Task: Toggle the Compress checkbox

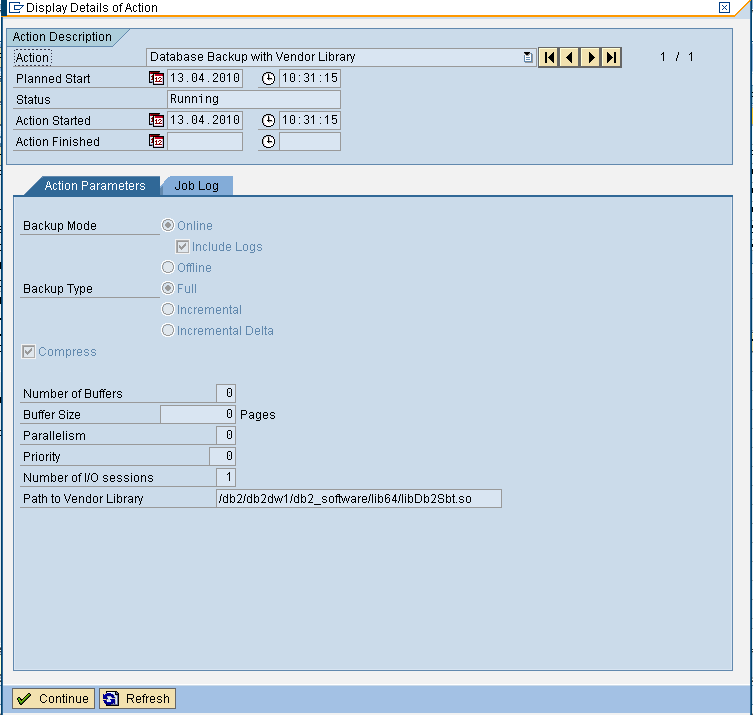Action: [x=28, y=351]
